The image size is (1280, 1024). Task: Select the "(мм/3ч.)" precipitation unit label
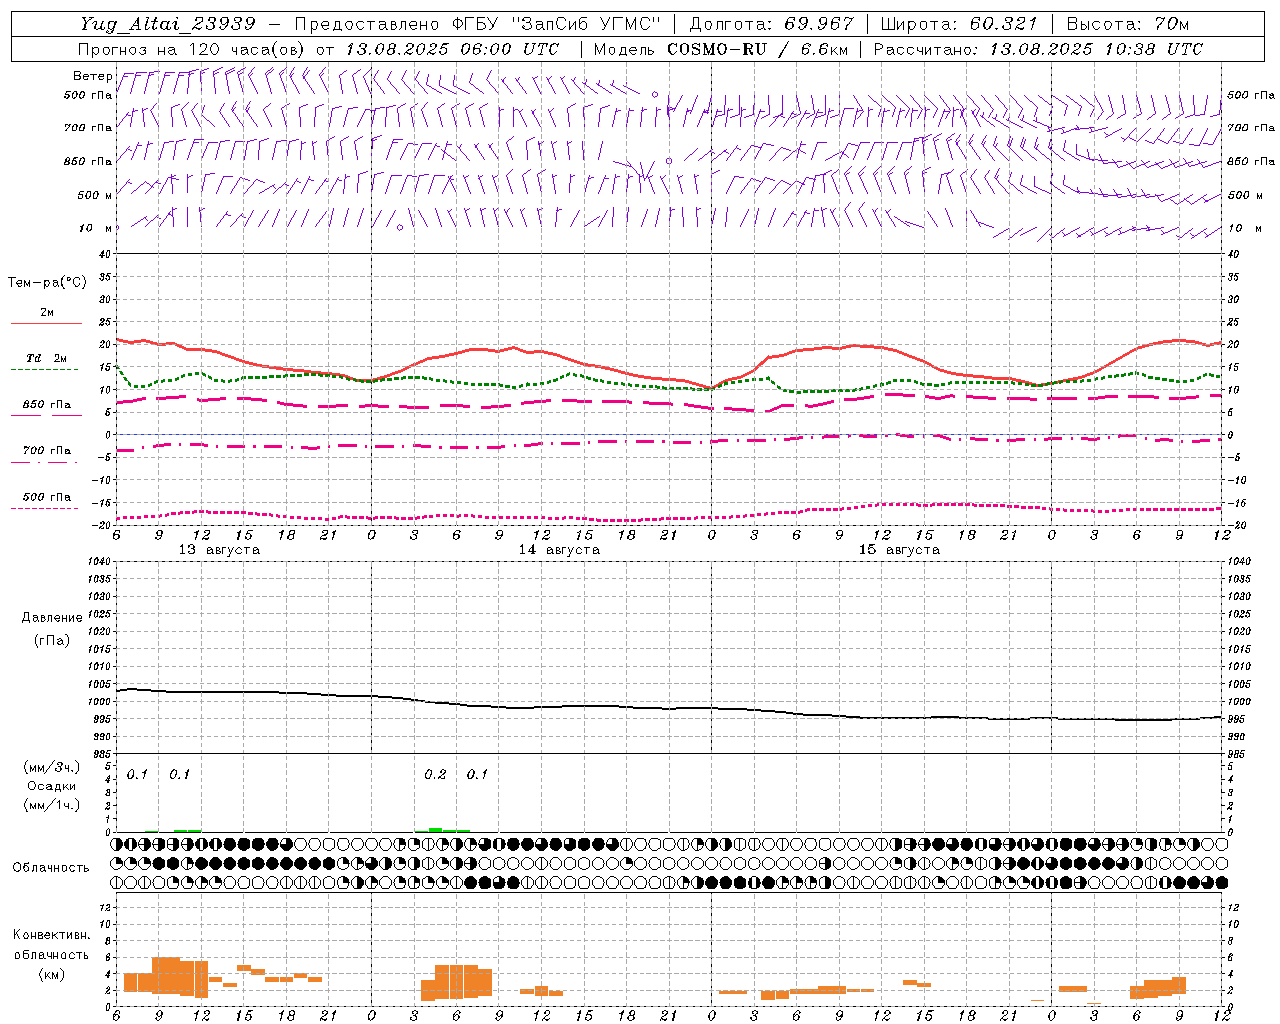point(51,767)
